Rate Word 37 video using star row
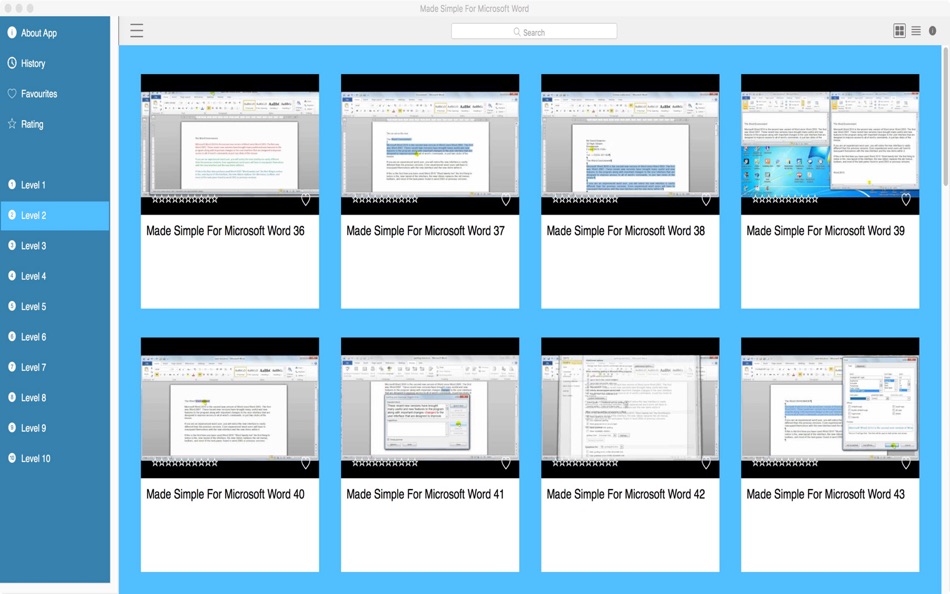Screen dimensions: 950x594 [x=385, y=199]
